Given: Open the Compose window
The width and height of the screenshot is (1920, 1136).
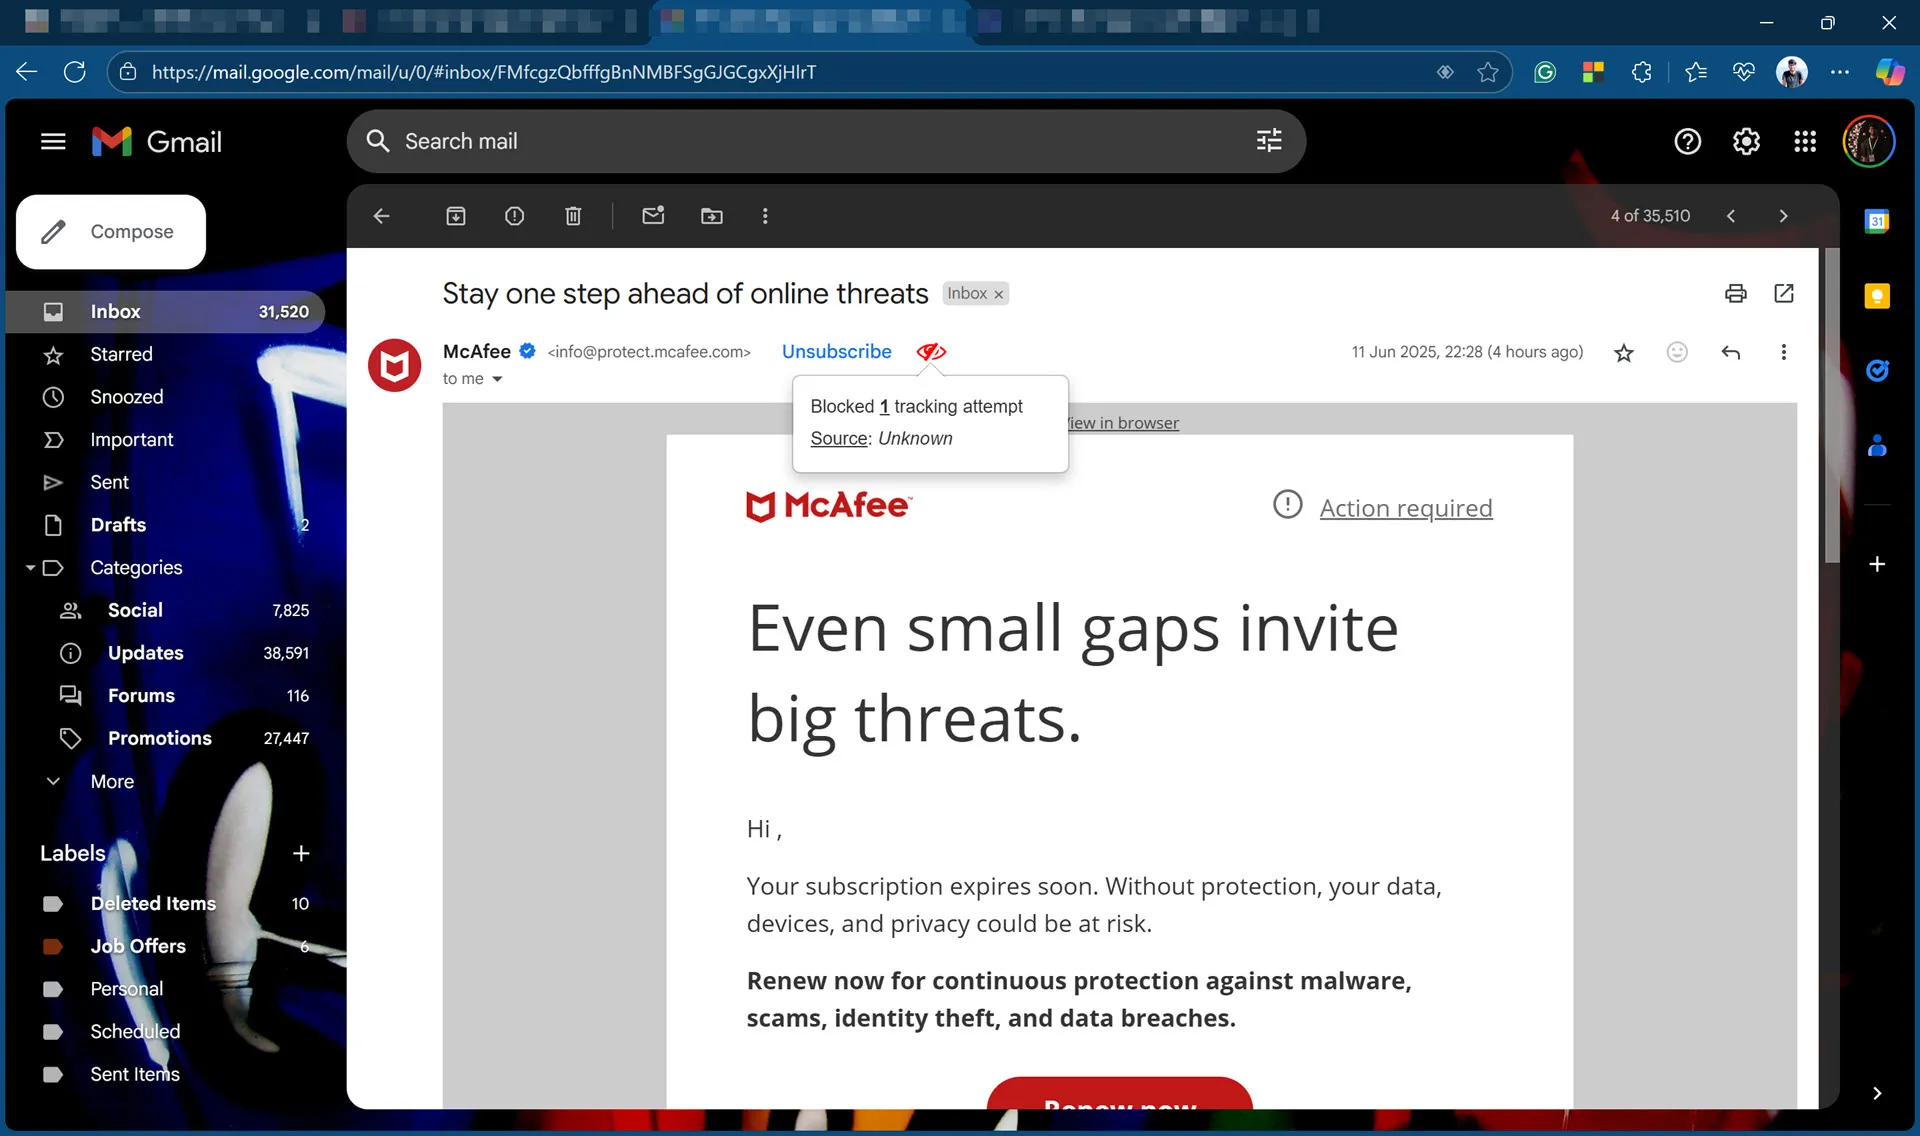Looking at the screenshot, I should click(110, 231).
